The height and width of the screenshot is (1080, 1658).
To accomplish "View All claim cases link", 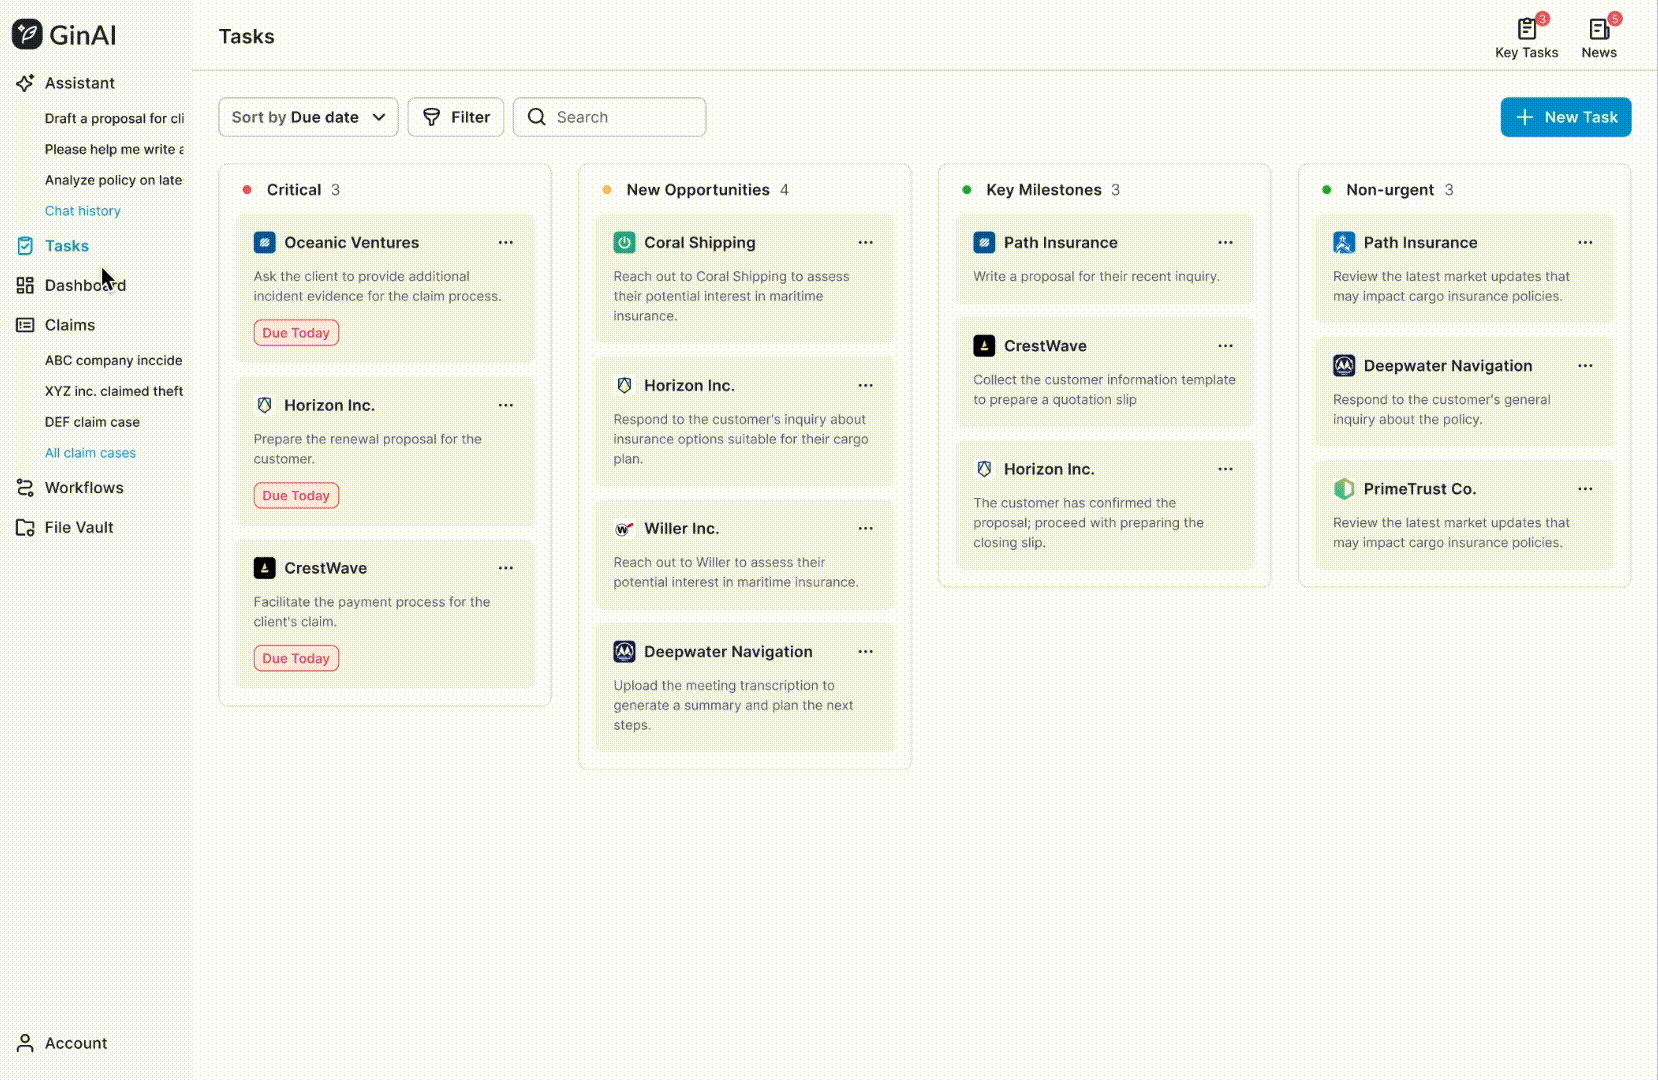I will 90,453.
